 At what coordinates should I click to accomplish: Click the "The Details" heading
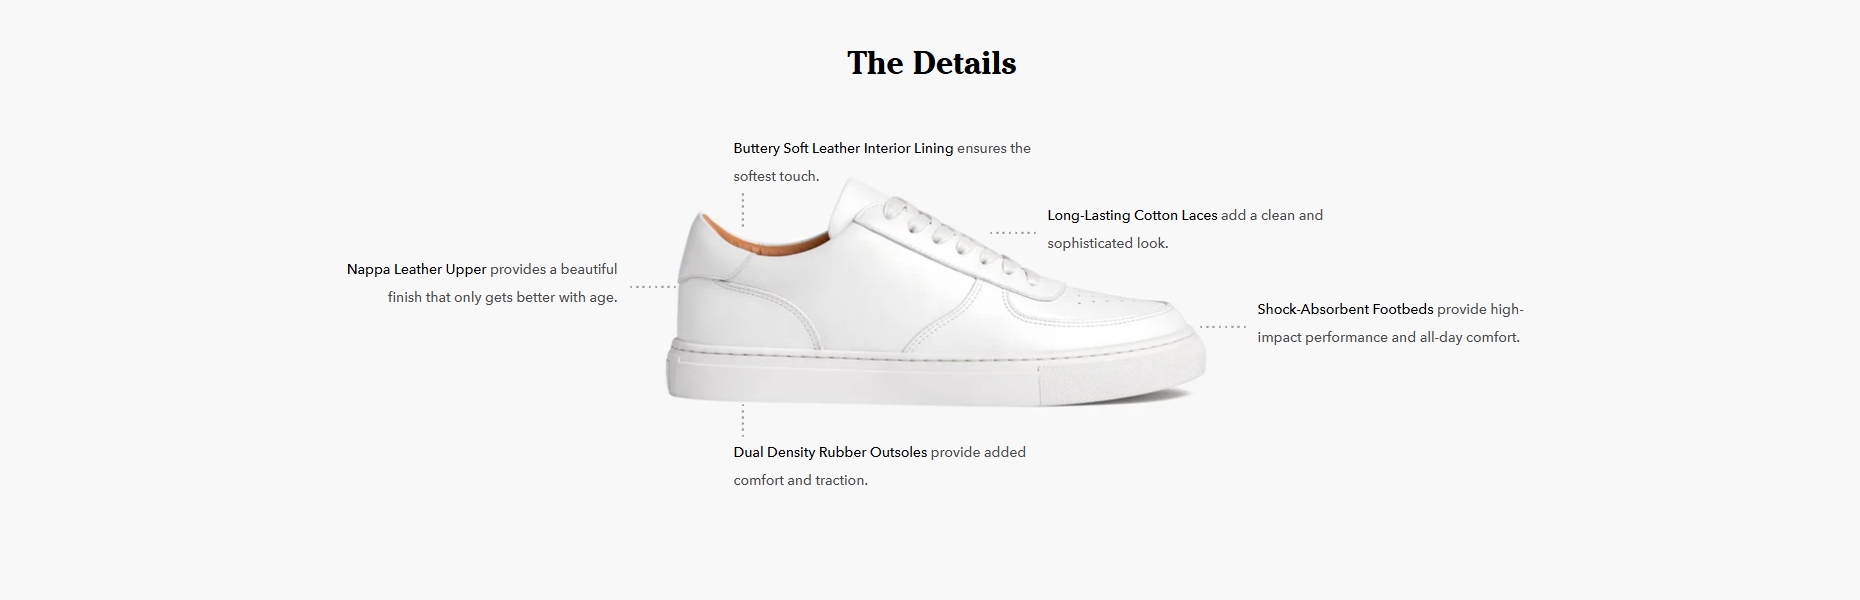tap(931, 63)
